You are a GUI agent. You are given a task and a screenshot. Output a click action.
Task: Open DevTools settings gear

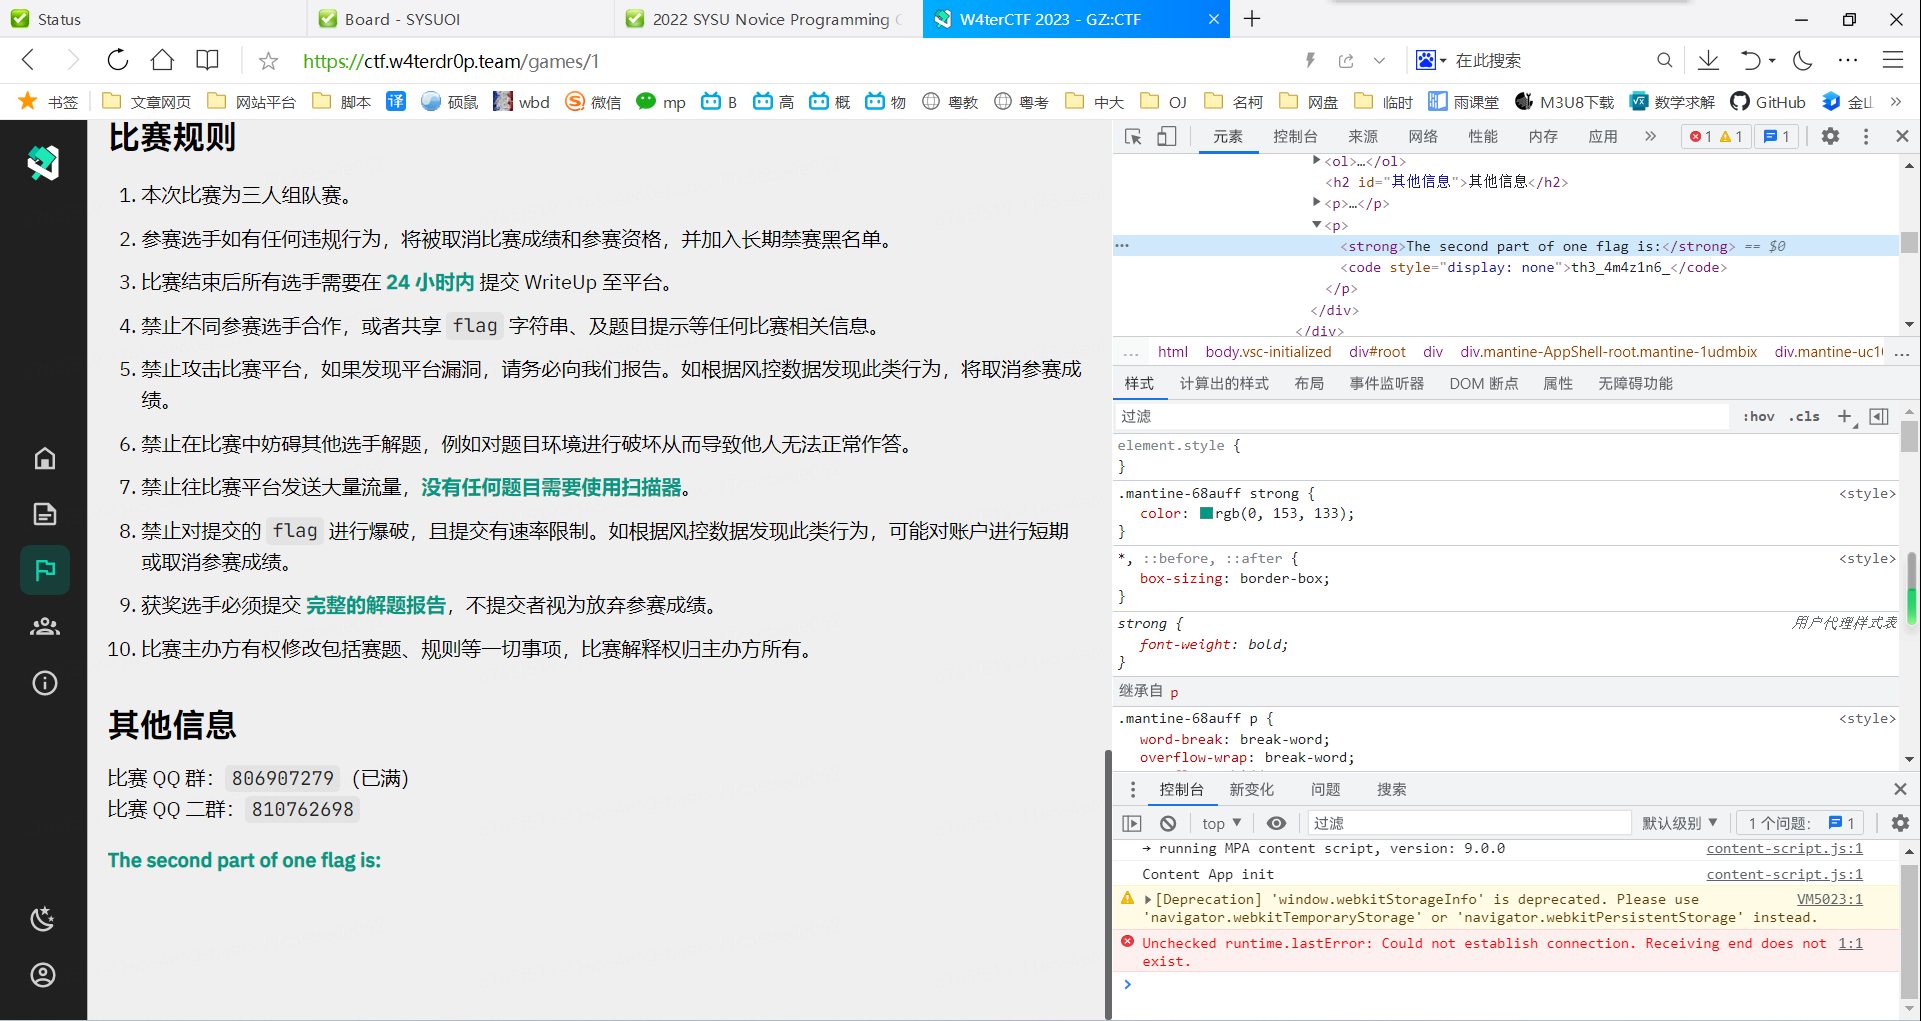[1830, 137]
